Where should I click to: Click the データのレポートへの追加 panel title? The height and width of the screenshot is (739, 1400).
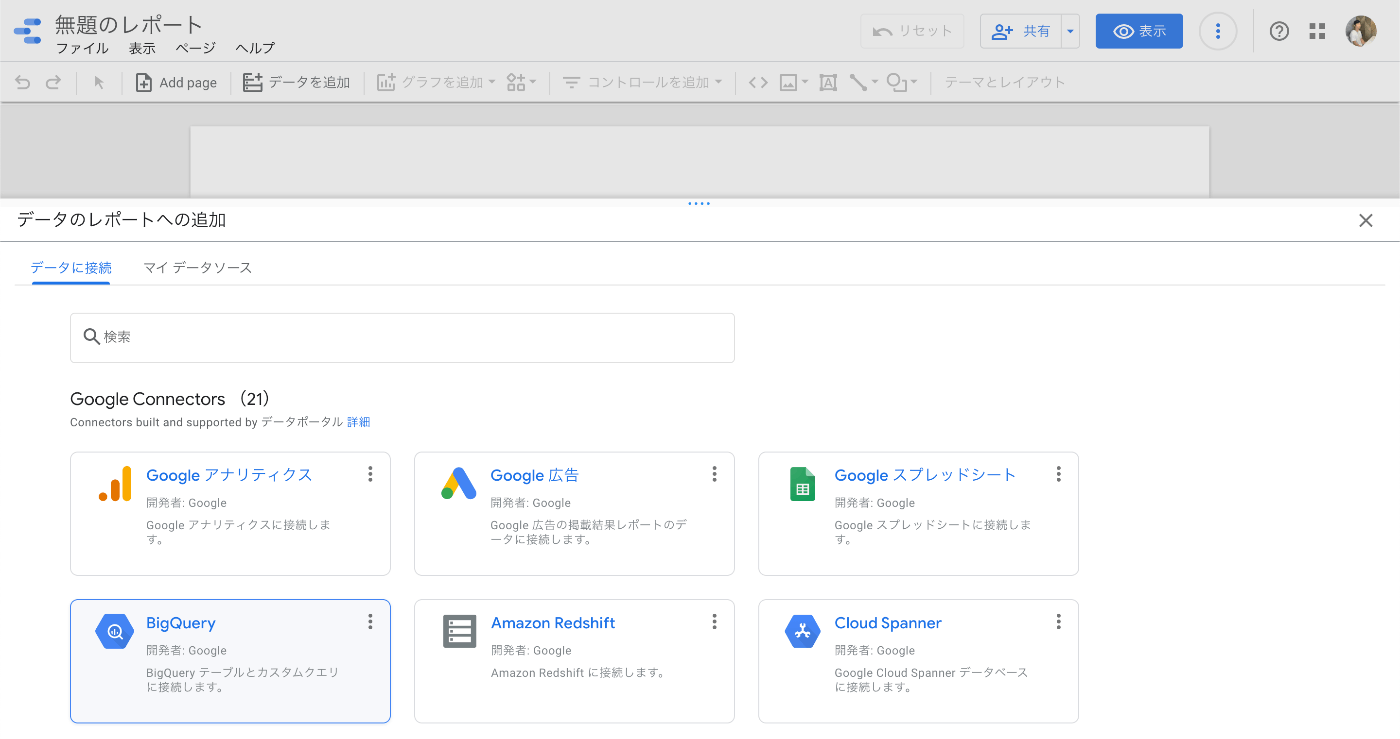[x=121, y=220]
